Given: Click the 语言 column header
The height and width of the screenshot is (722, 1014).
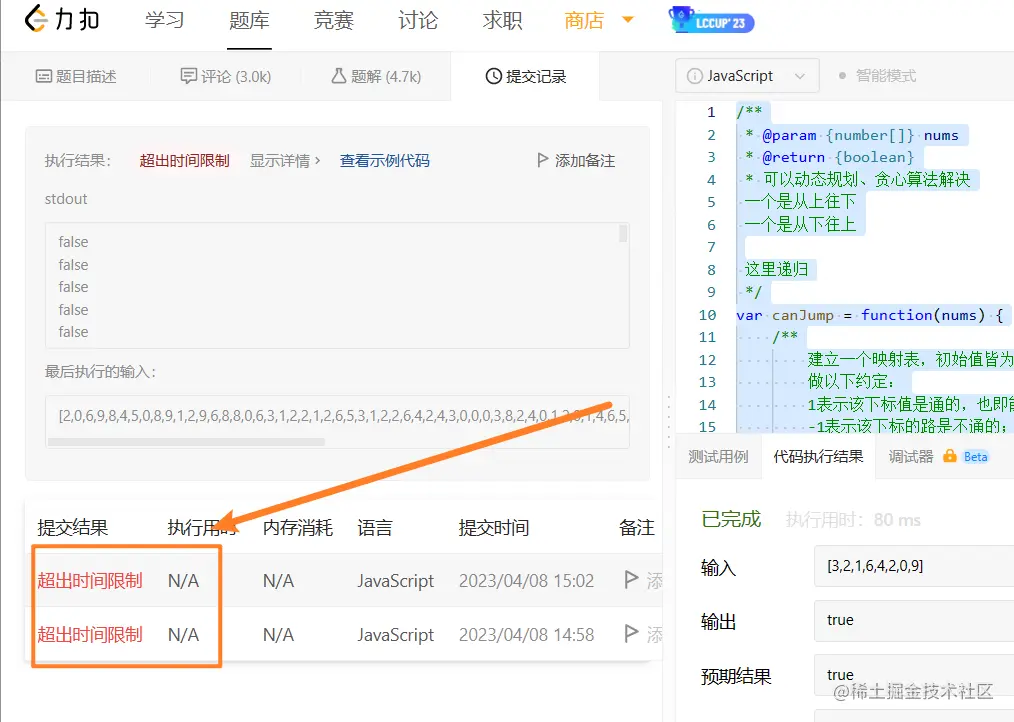Looking at the screenshot, I should (x=375, y=528).
